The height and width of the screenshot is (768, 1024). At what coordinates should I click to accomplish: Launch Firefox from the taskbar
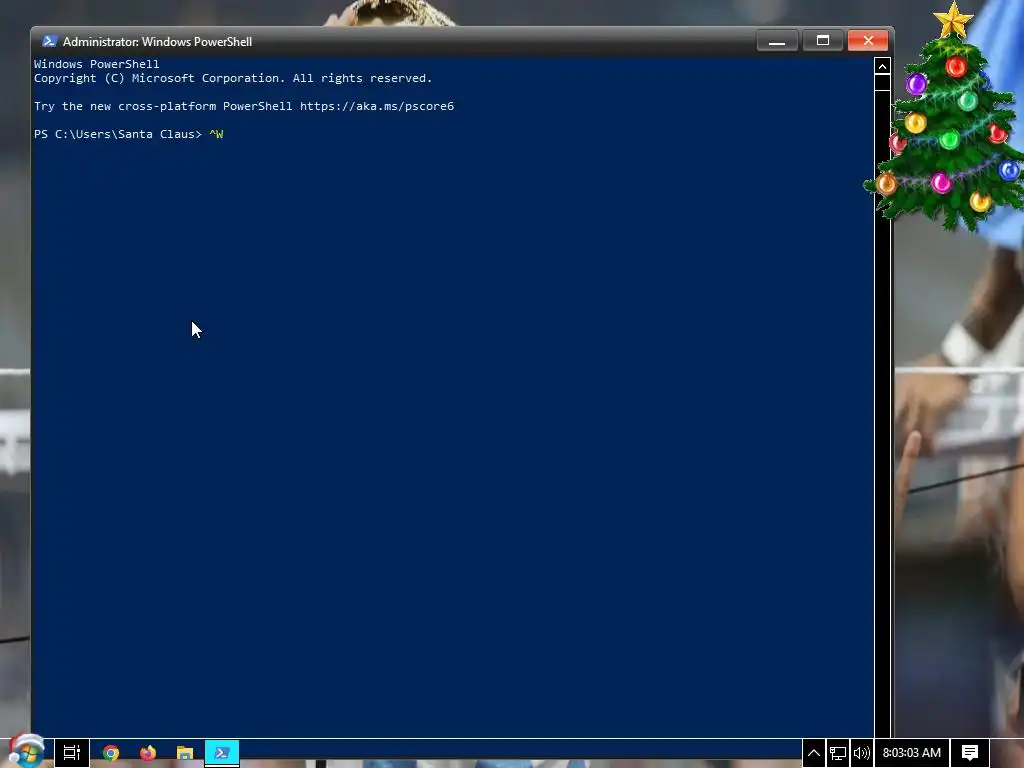(148, 753)
